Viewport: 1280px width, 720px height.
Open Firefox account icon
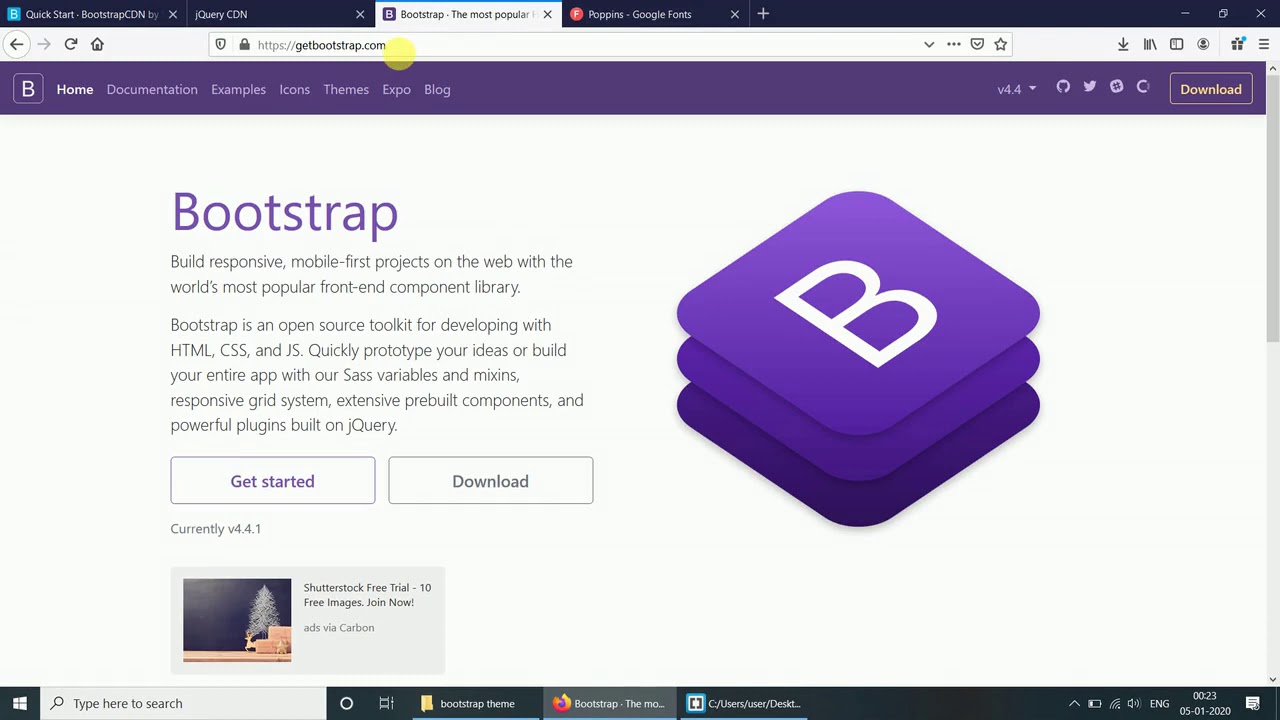click(1203, 44)
